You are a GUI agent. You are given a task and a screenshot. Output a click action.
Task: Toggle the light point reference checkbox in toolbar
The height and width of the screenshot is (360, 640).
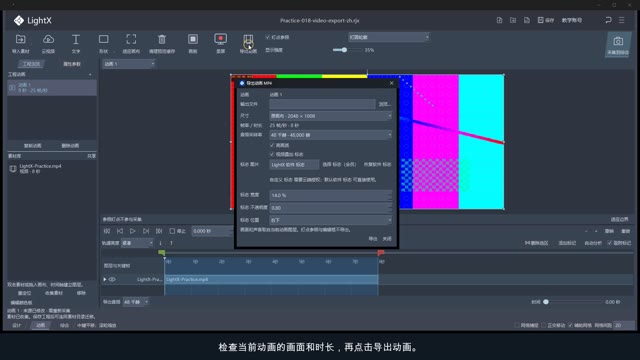(268, 37)
